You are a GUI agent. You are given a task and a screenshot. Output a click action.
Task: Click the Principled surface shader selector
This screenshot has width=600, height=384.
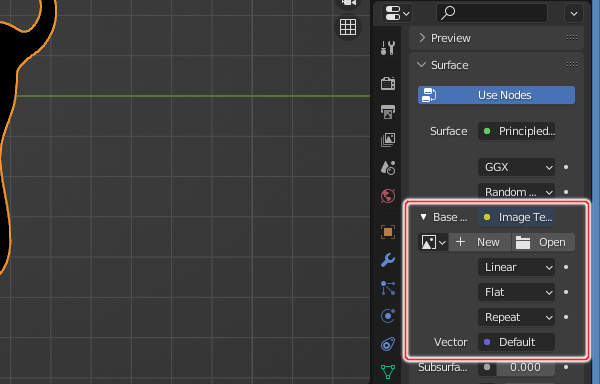517,131
